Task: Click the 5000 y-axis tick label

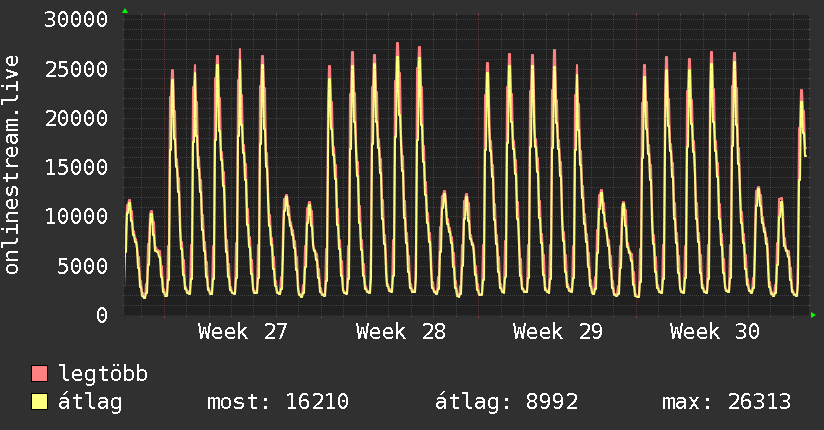Action: point(83,266)
